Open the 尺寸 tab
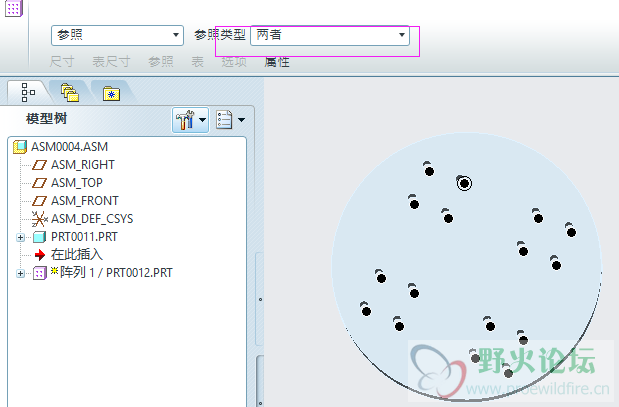 62,62
